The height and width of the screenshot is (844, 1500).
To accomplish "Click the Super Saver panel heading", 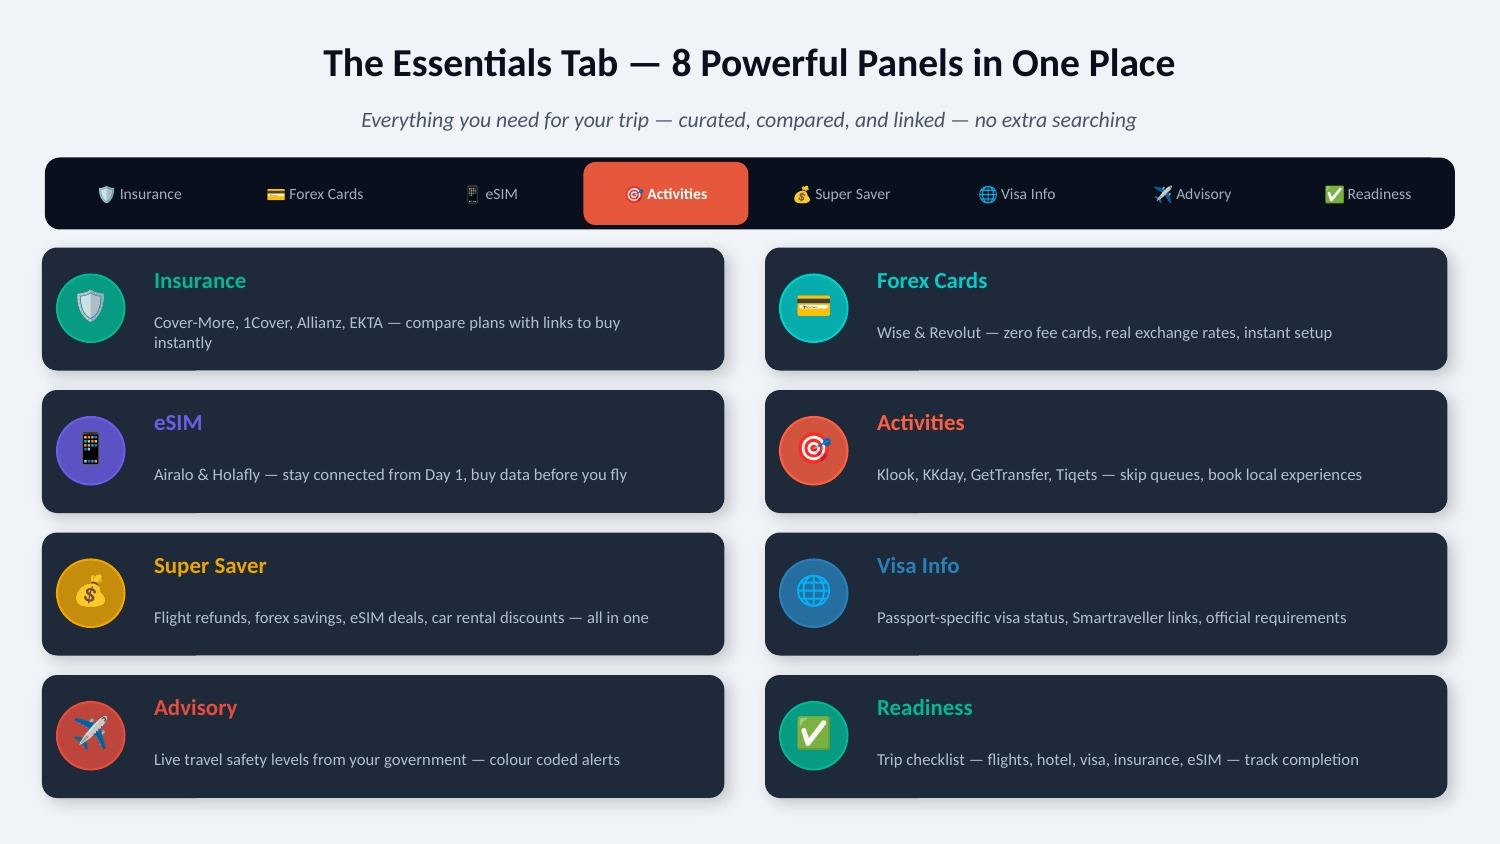I will 210,566.
